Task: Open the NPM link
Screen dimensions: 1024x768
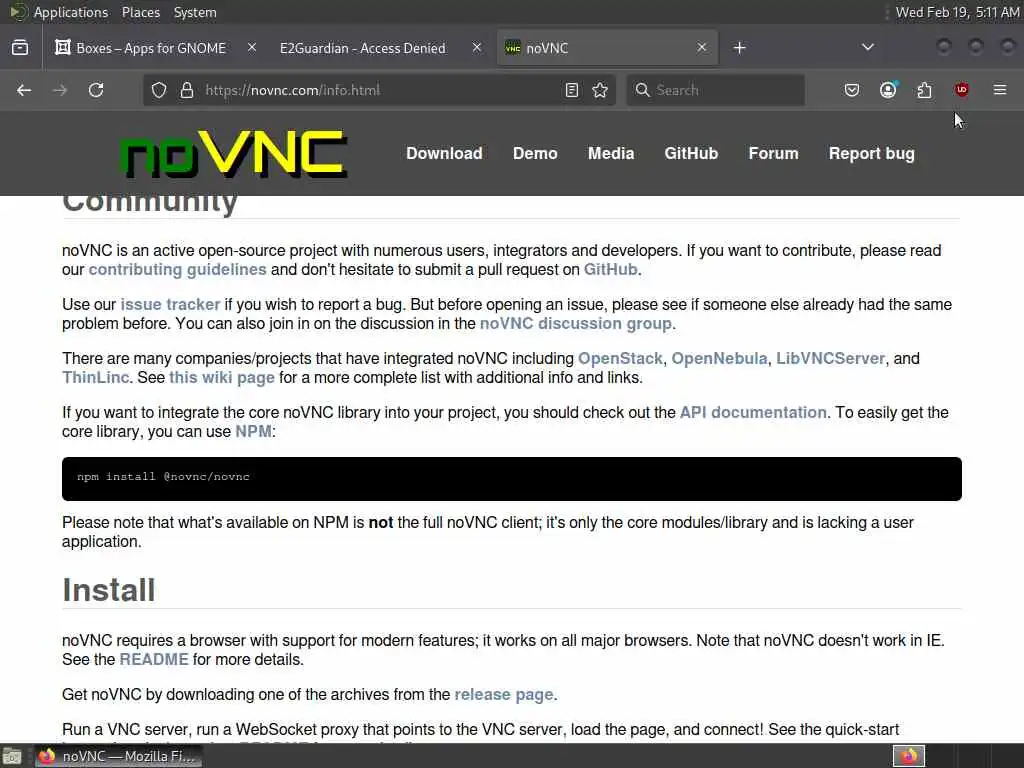Action: click(x=253, y=431)
